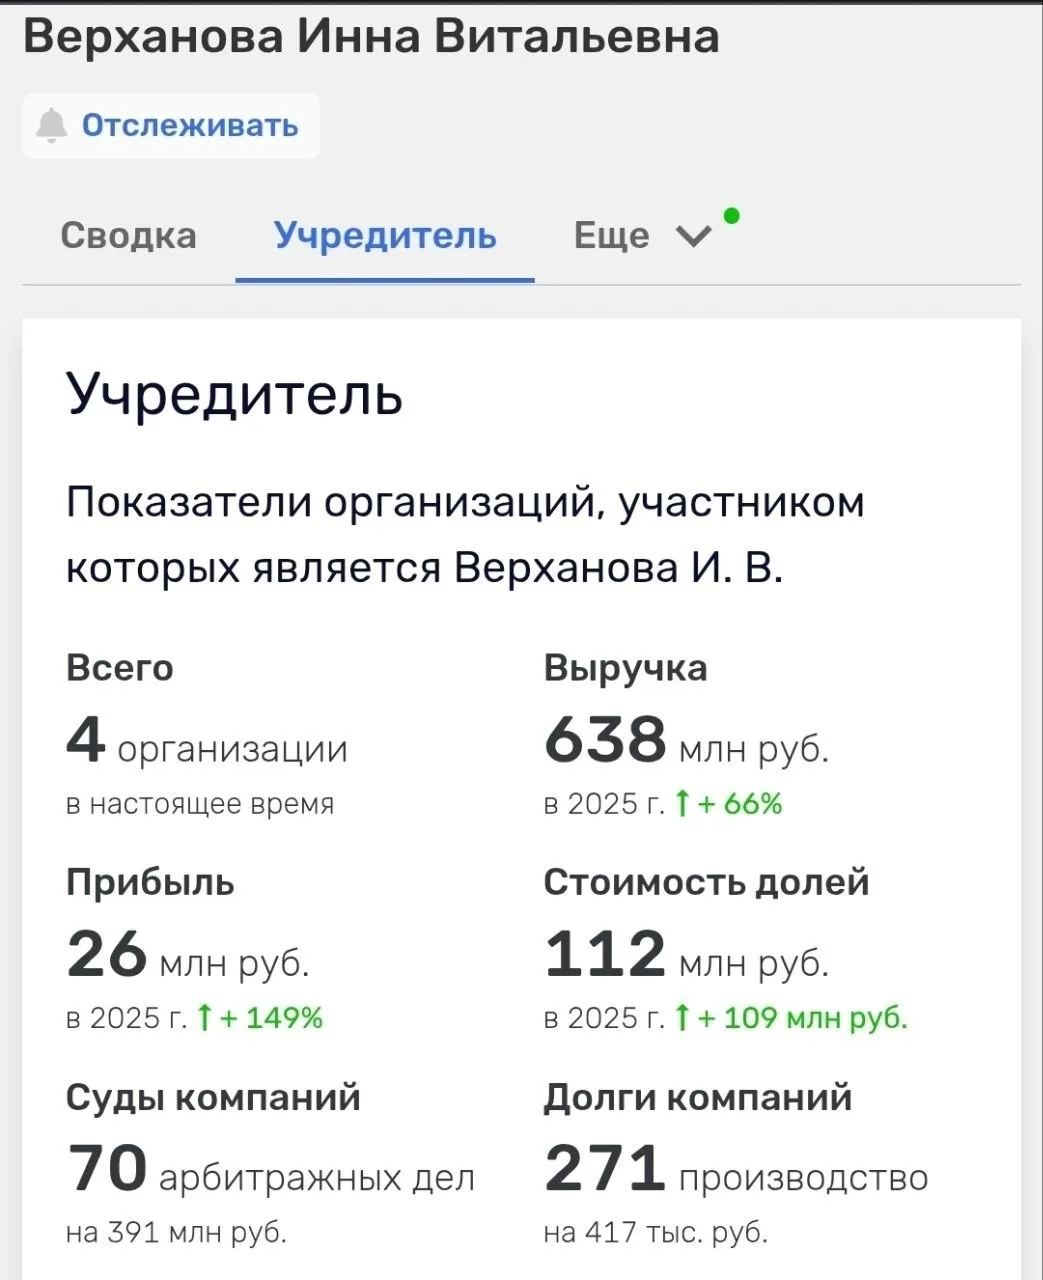The image size is (1043, 1280).
Task: Click the Всего label
Action: (x=119, y=668)
